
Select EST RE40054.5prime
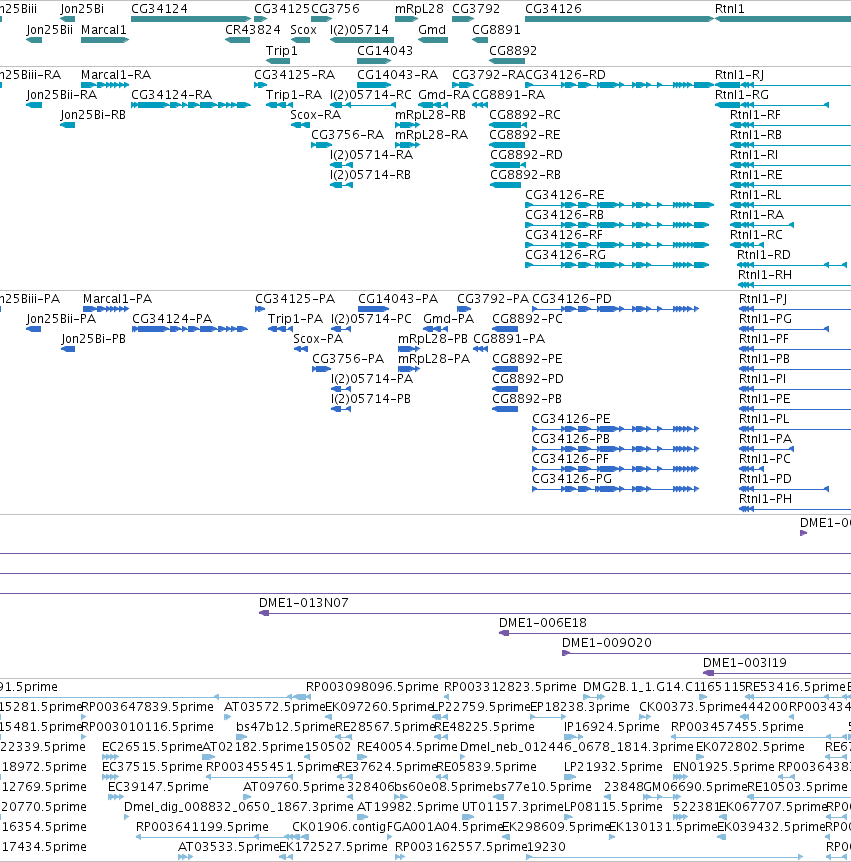(x=407, y=747)
